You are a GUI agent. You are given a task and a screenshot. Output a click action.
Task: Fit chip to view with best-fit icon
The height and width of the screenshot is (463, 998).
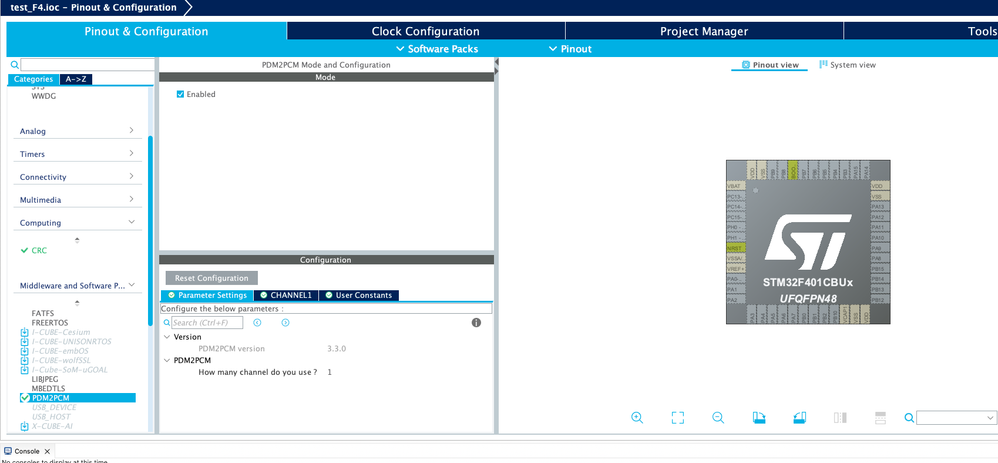(x=678, y=418)
